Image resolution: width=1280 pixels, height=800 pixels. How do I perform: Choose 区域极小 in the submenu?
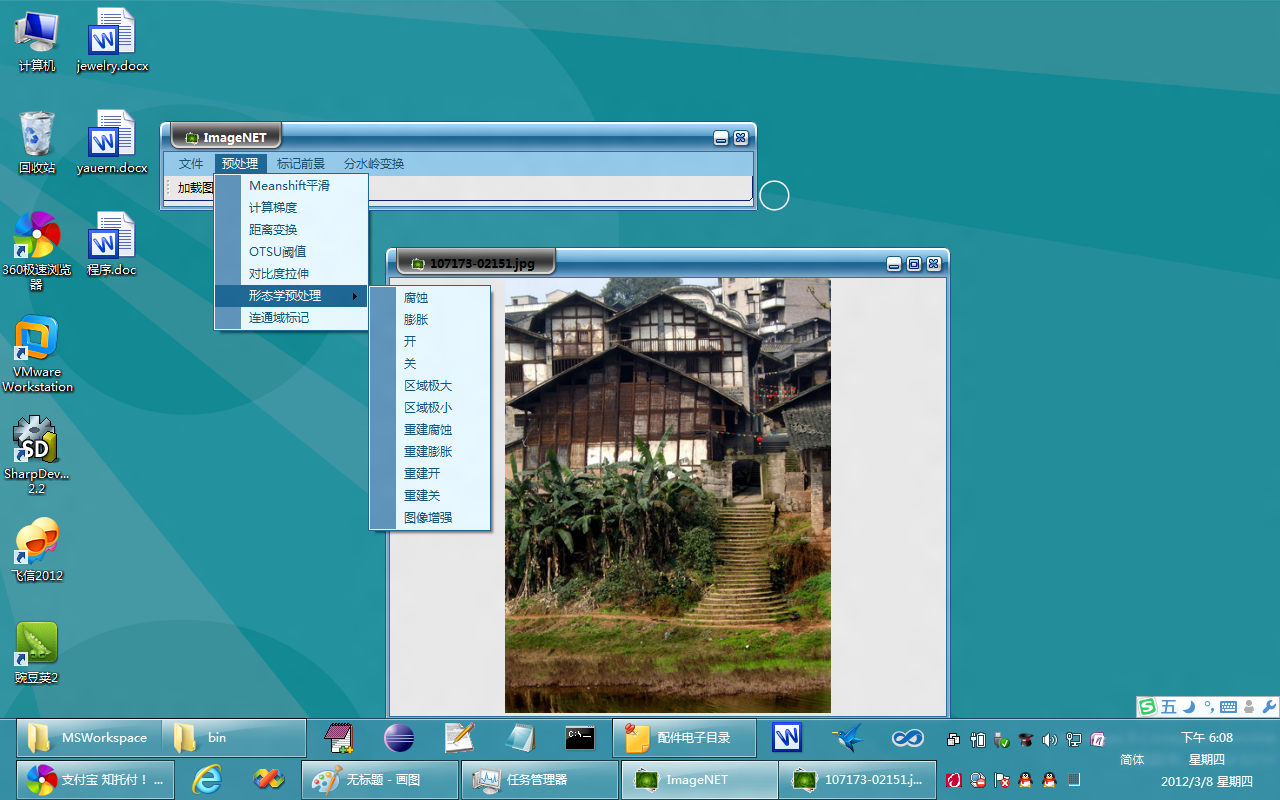pyautogui.click(x=430, y=408)
